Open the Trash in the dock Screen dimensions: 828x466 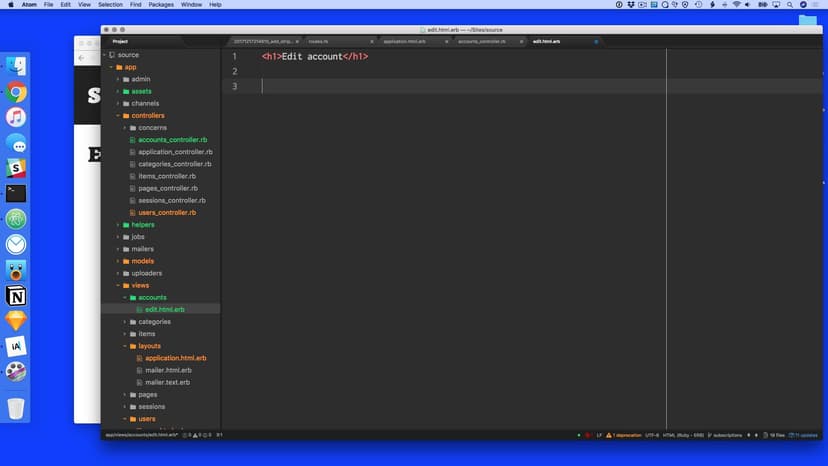coord(16,408)
